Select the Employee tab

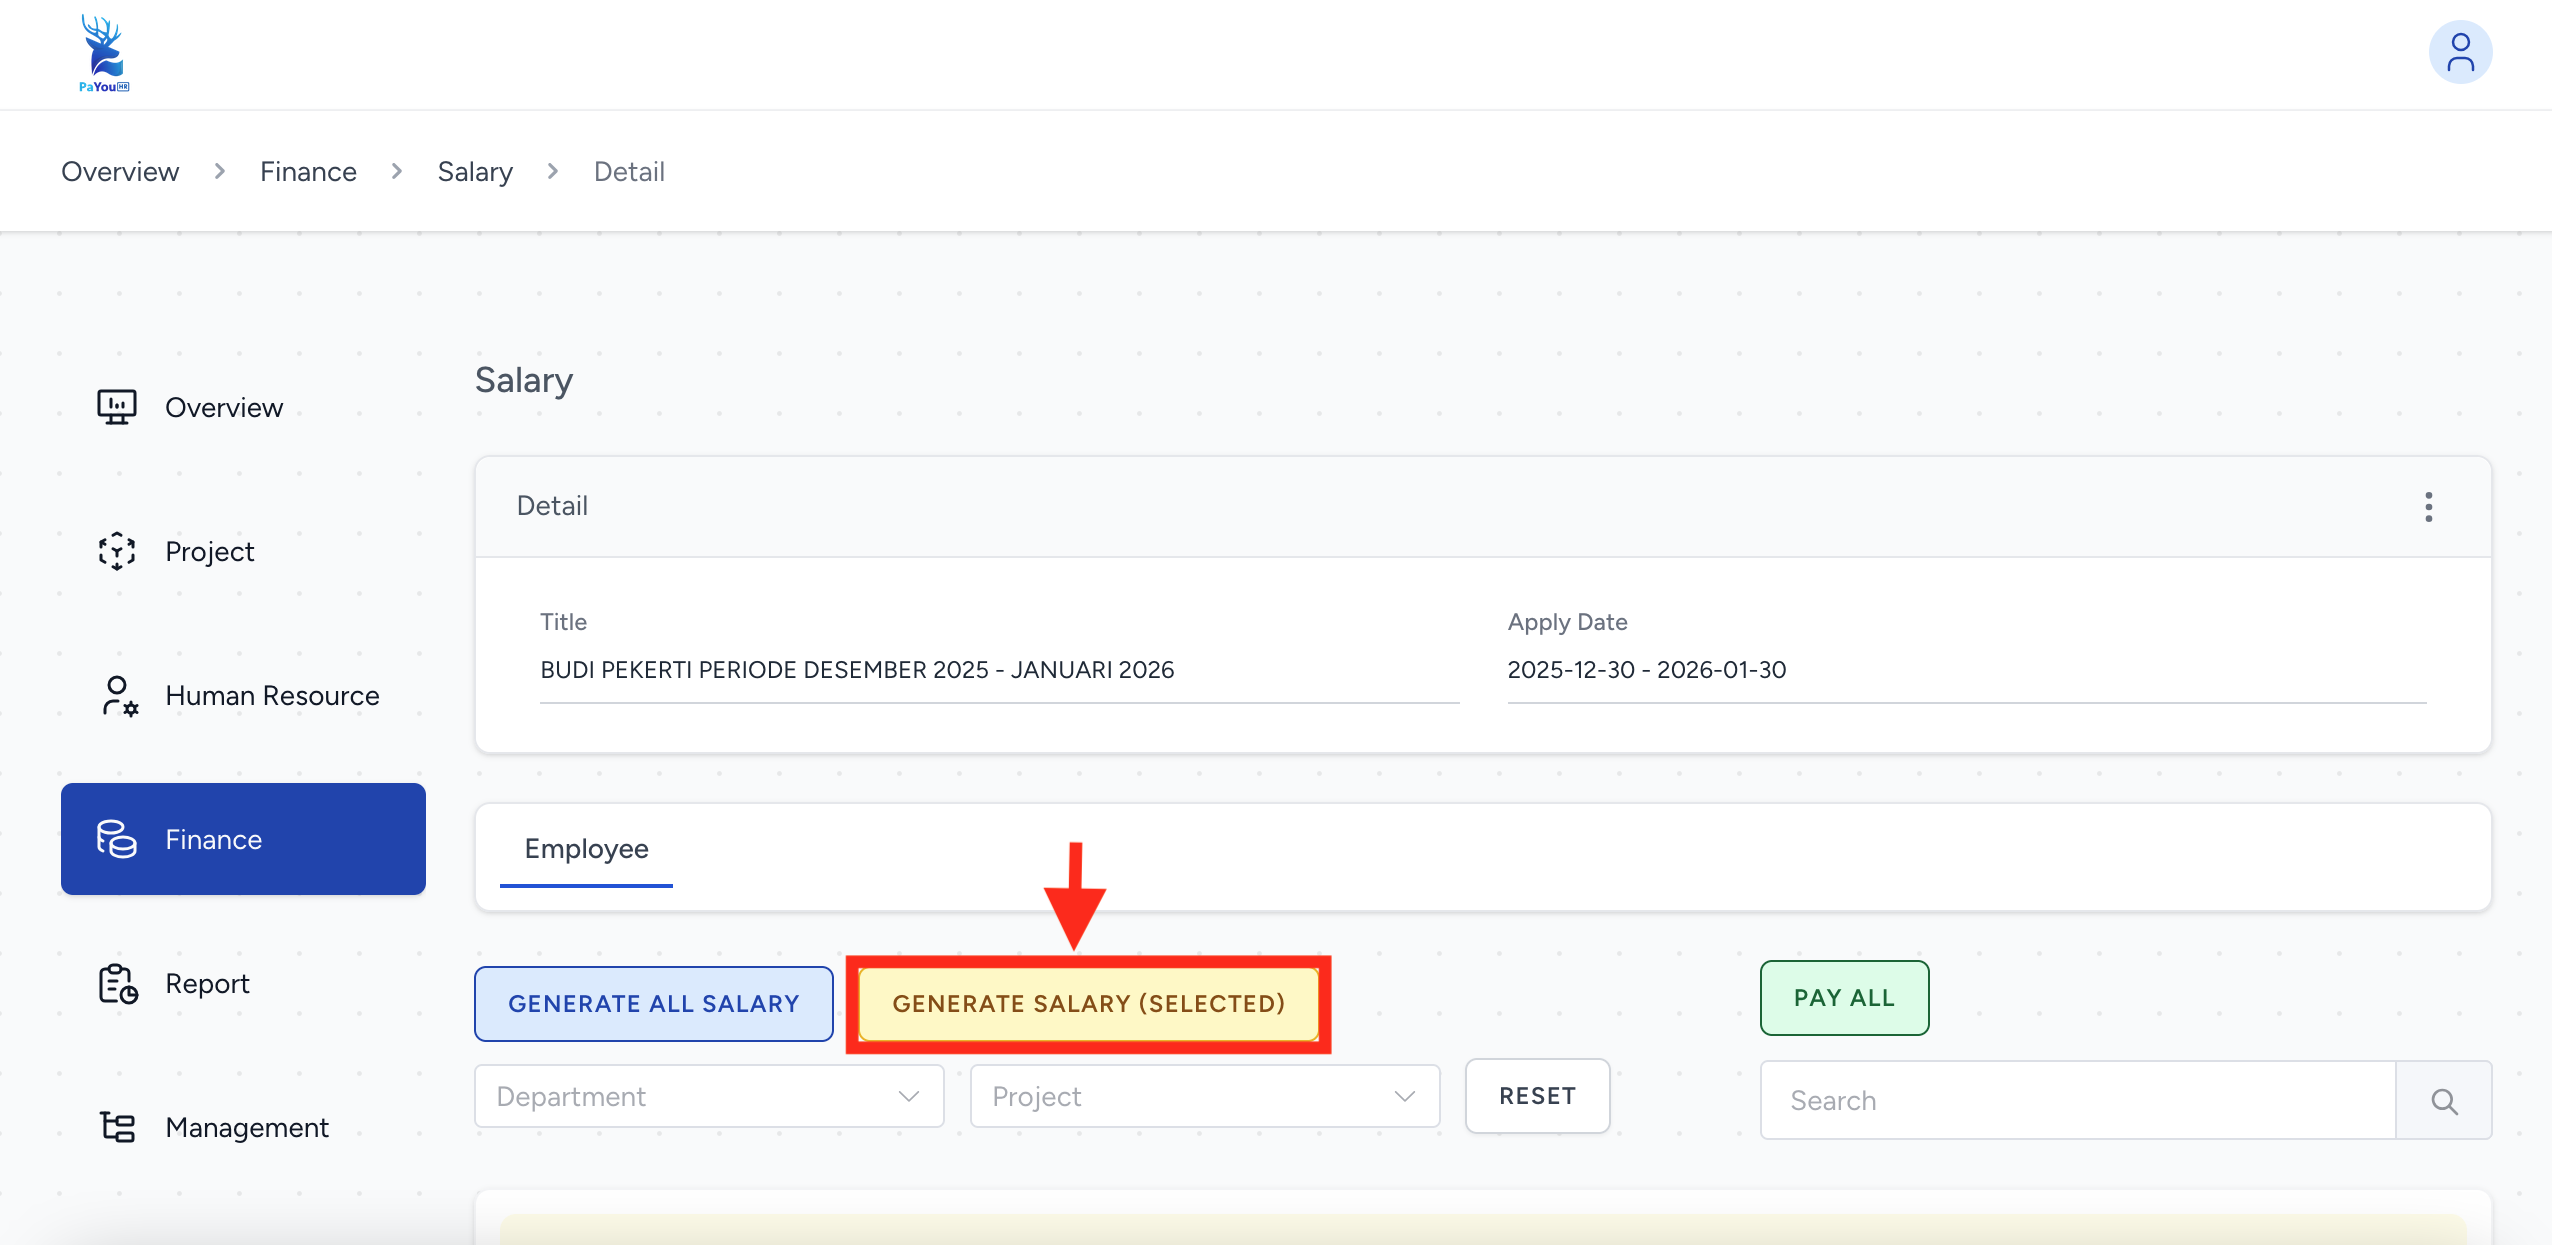(586, 849)
